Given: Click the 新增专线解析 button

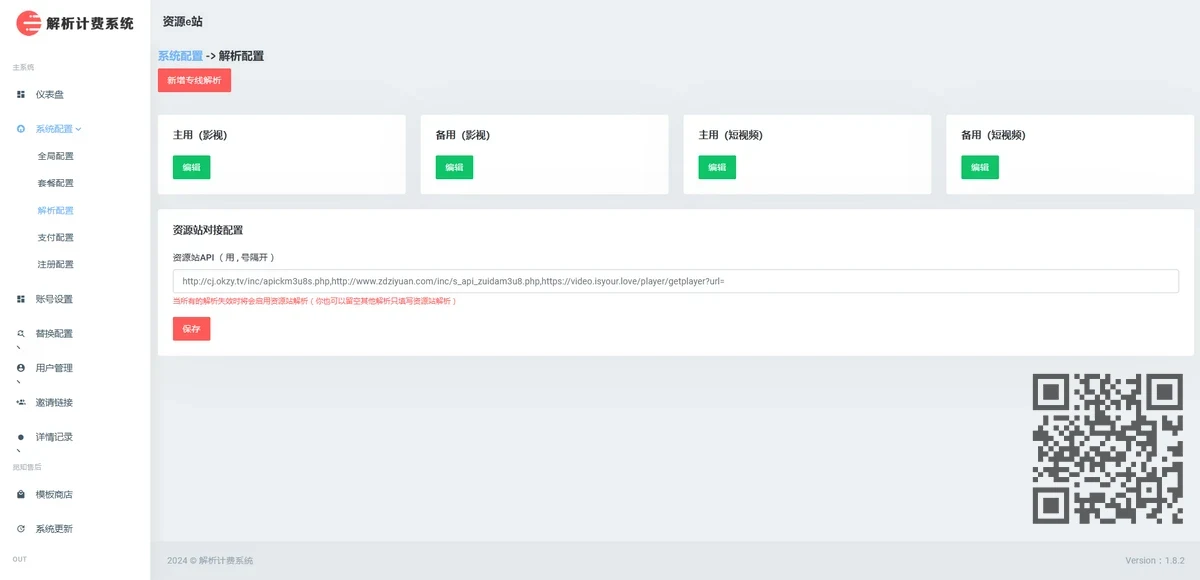Looking at the screenshot, I should click(194, 80).
